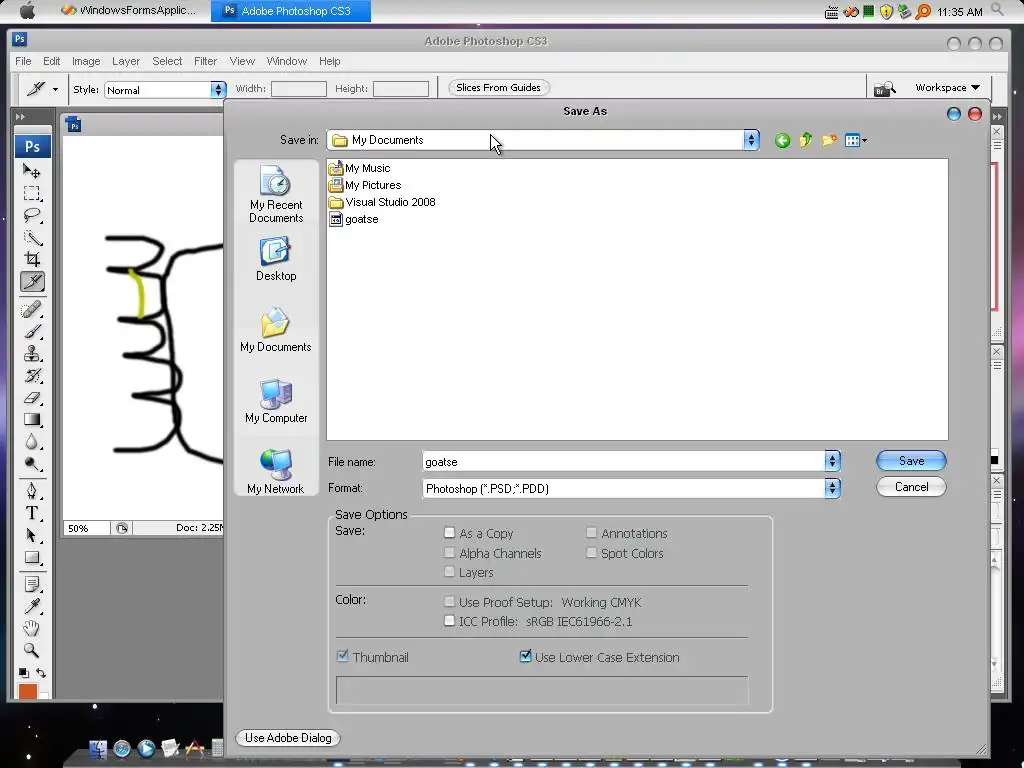Expand the collapsed toolbox panel arrows
The image size is (1024, 768).
(x=20, y=117)
